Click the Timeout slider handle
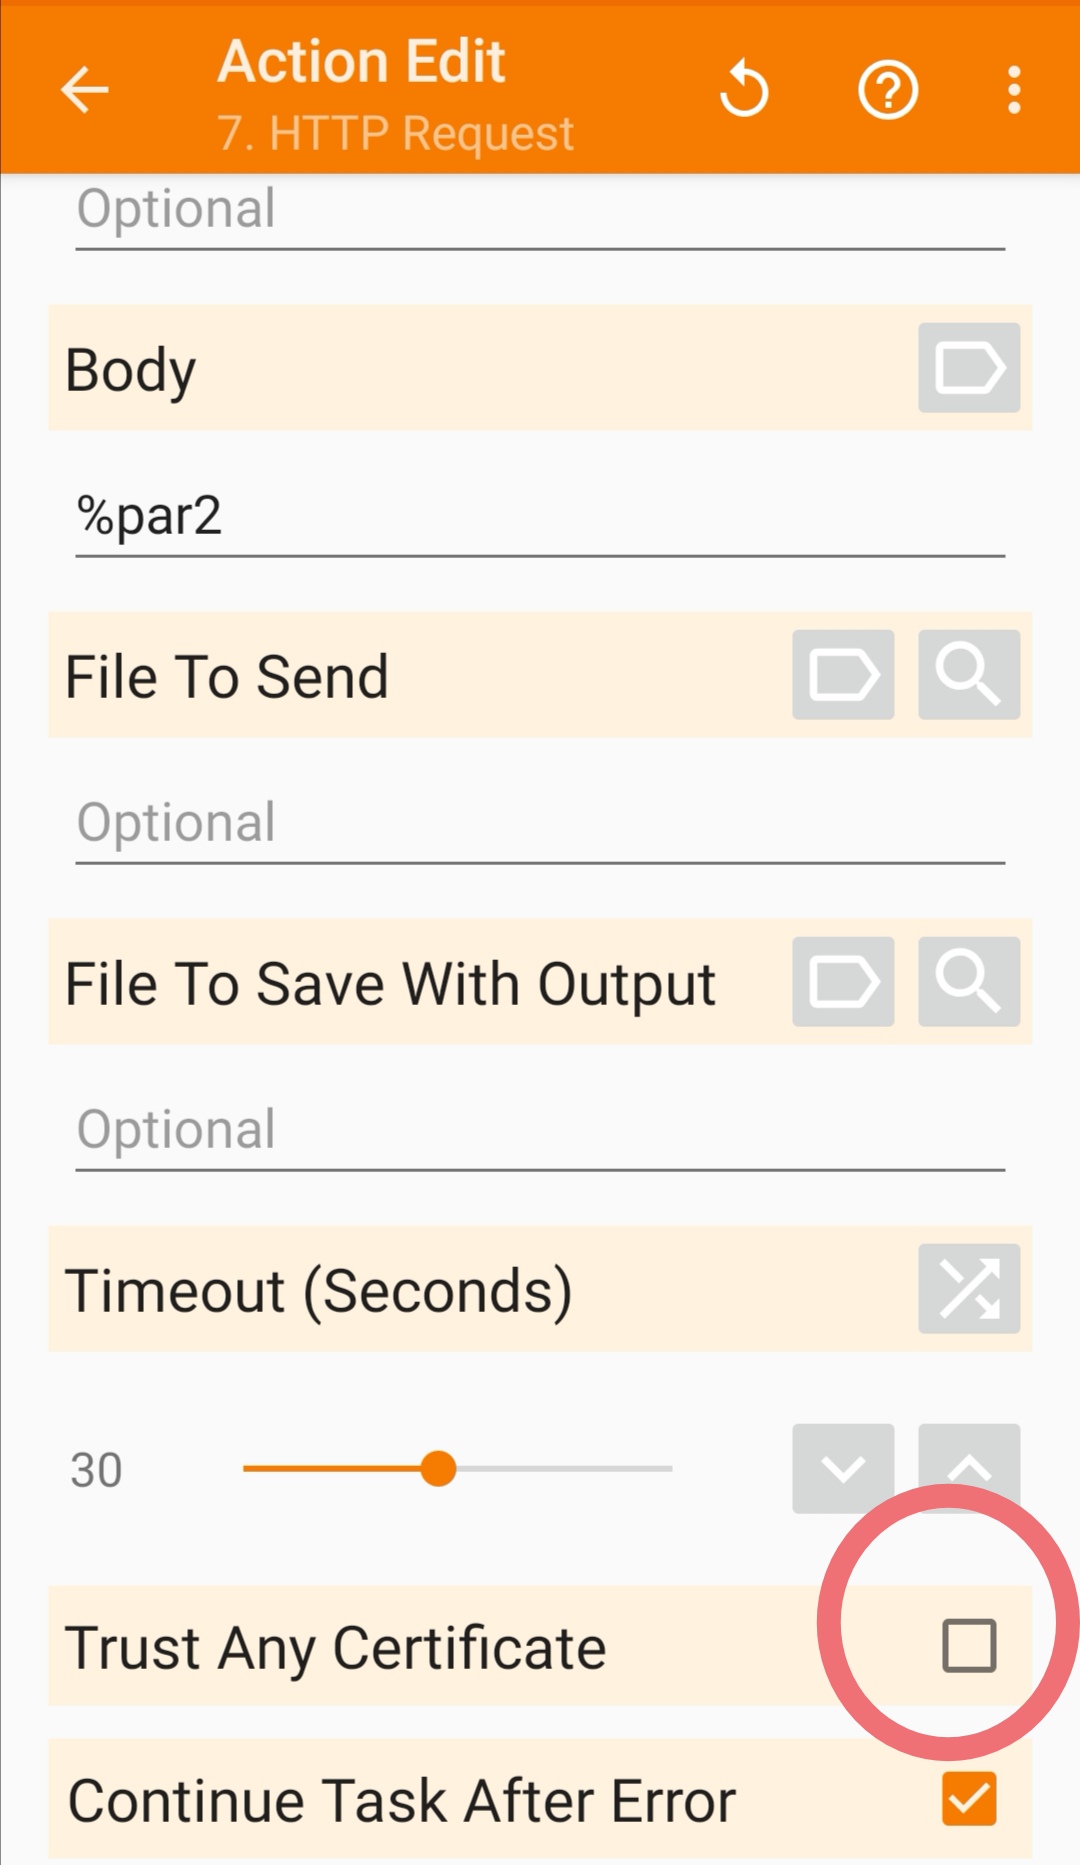The width and height of the screenshot is (1080, 1865). click(438, 1468)
